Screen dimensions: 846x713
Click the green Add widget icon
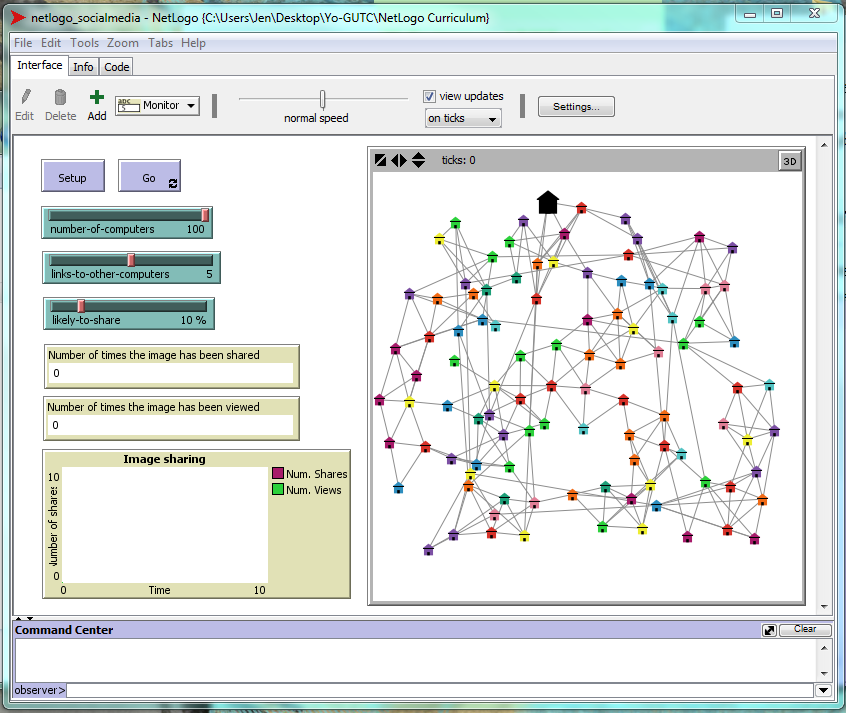point(96,98)
